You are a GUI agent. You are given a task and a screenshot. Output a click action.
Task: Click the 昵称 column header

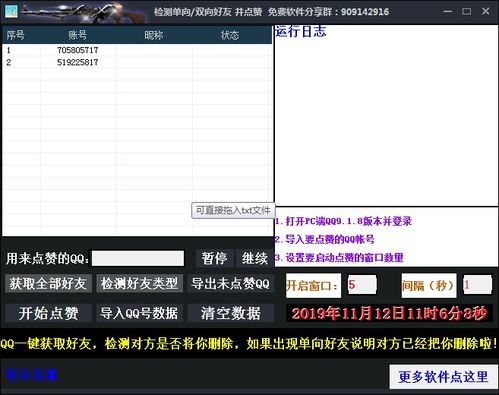tap(154, 35)
